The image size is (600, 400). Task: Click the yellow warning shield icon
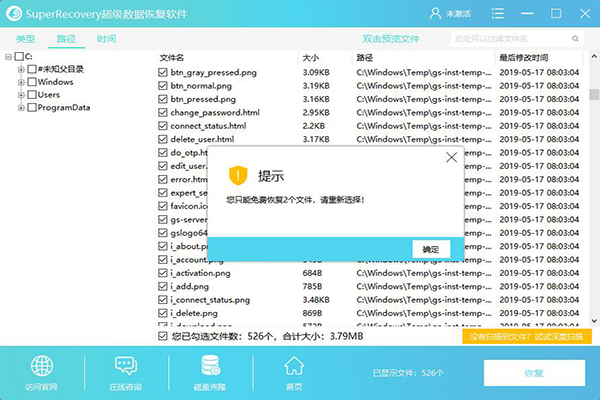pos(238,175)
